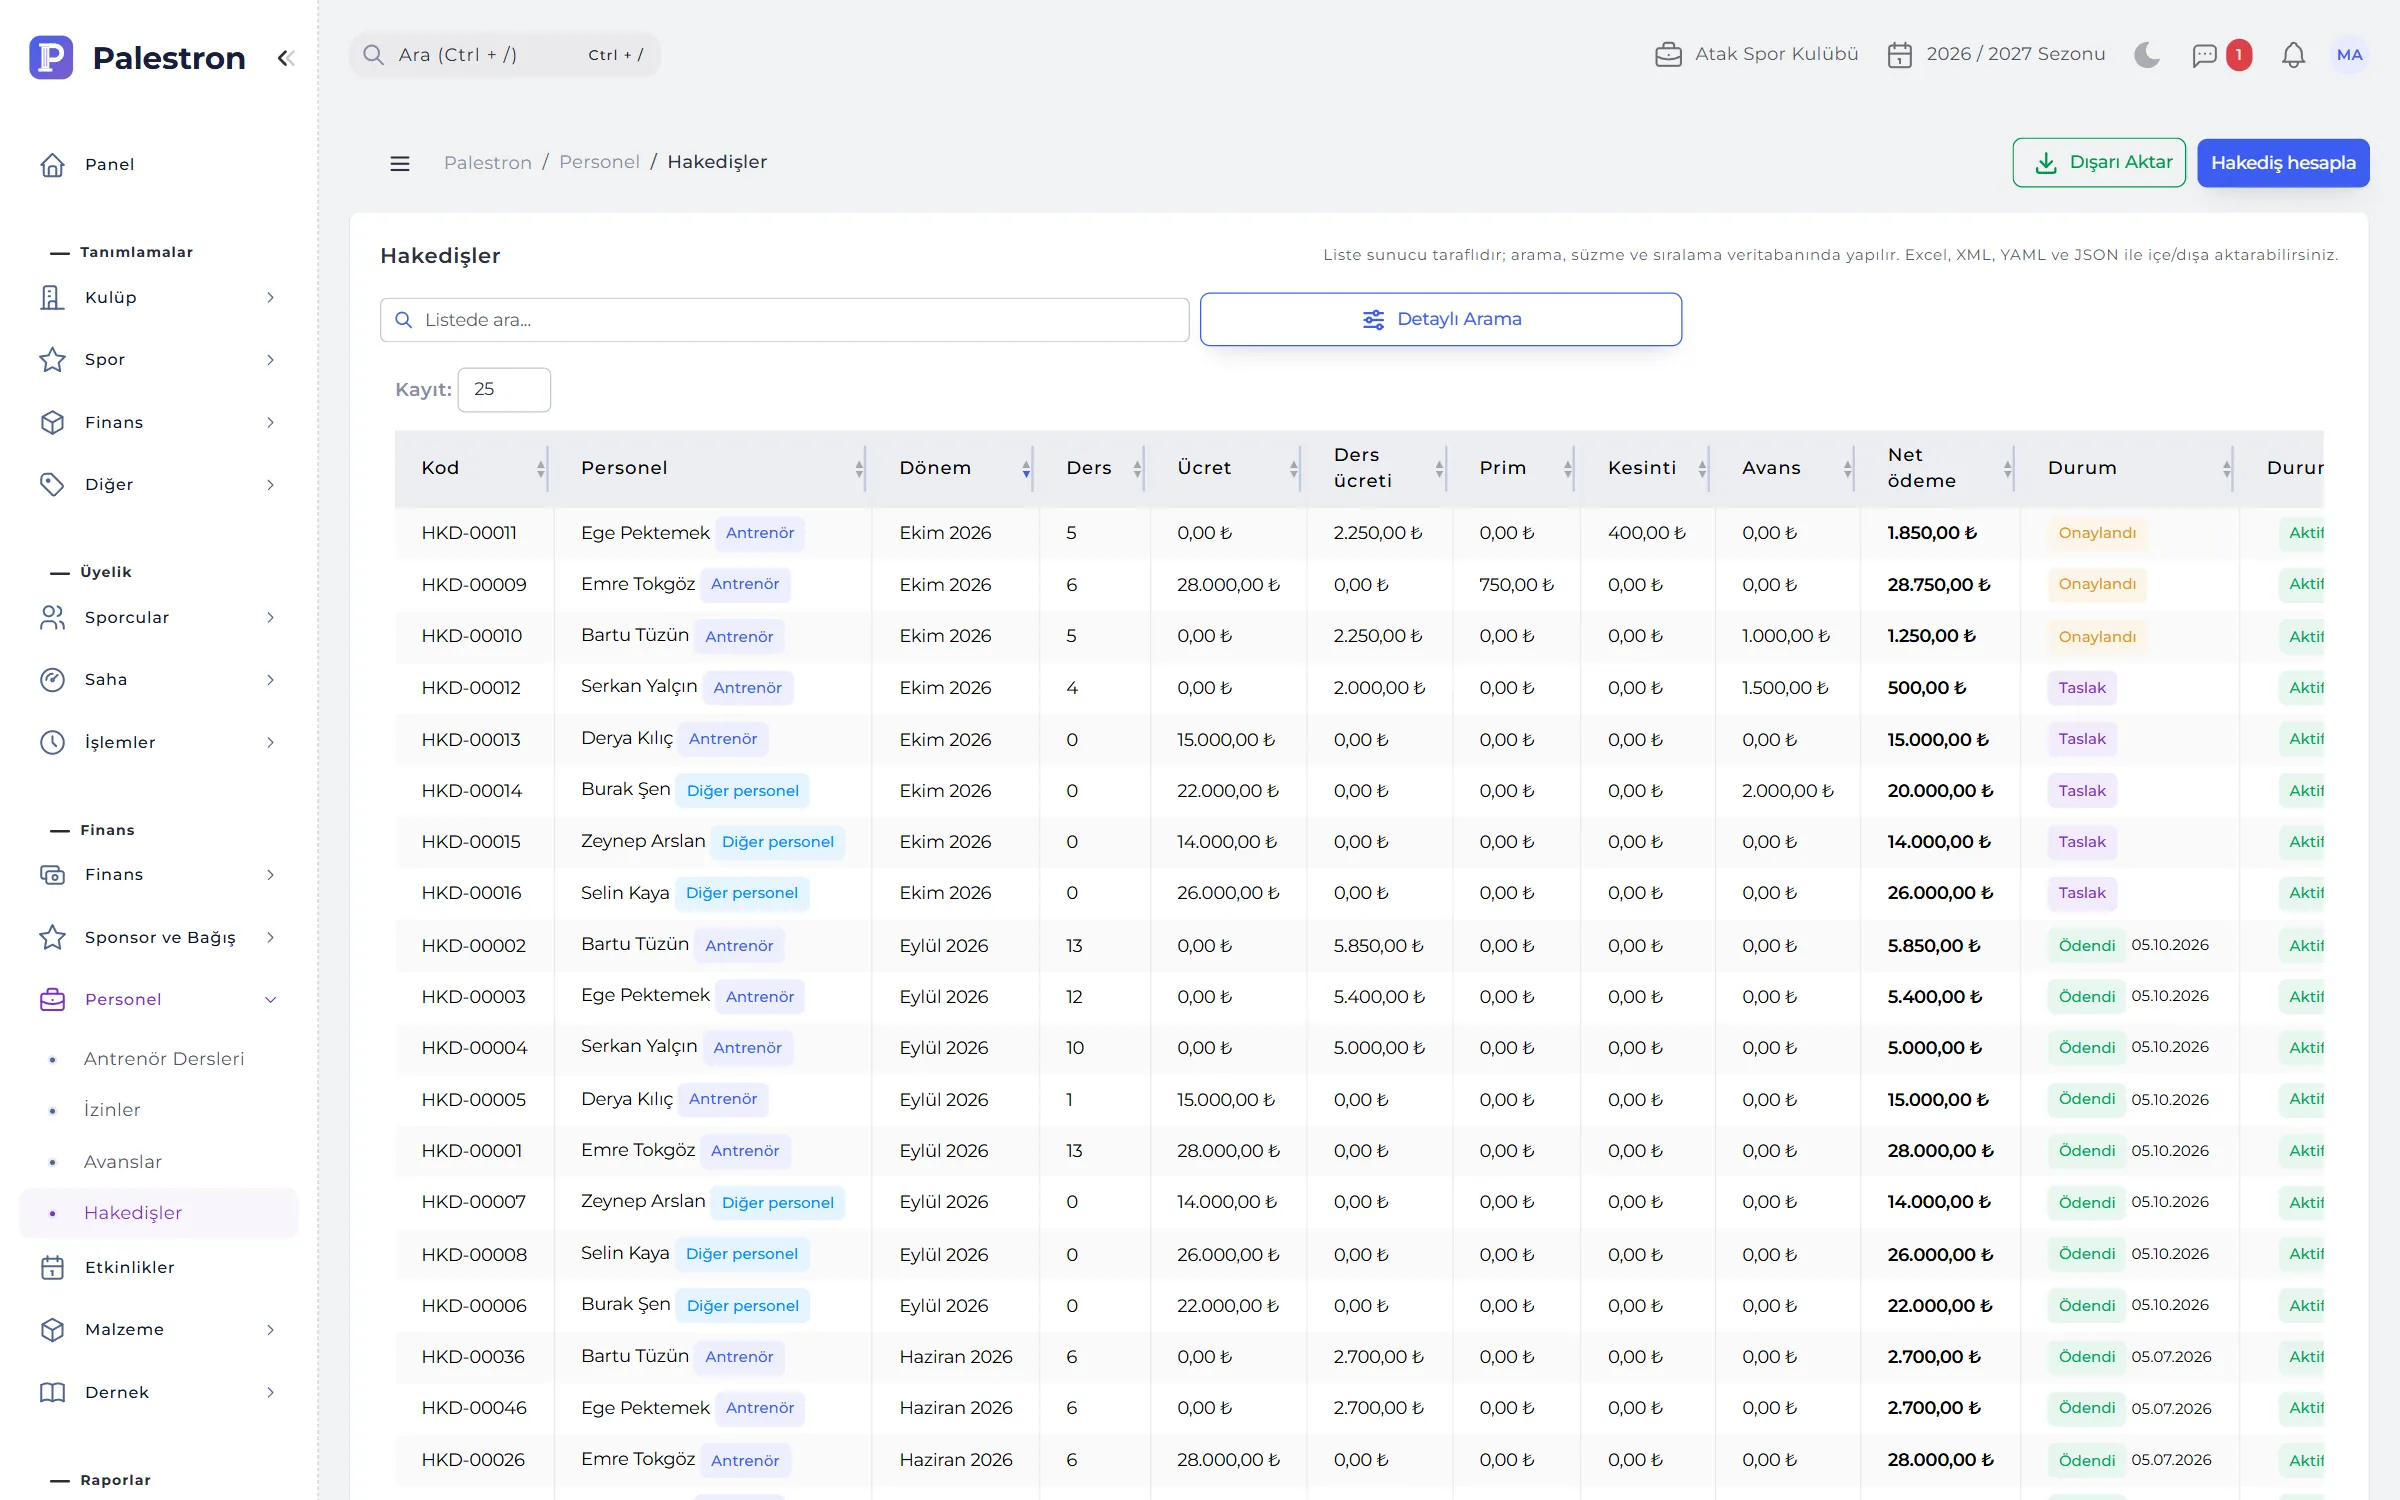Expand the Sporcular menu chevron
The image size is (2400, 1500).
tap(270, 617)
